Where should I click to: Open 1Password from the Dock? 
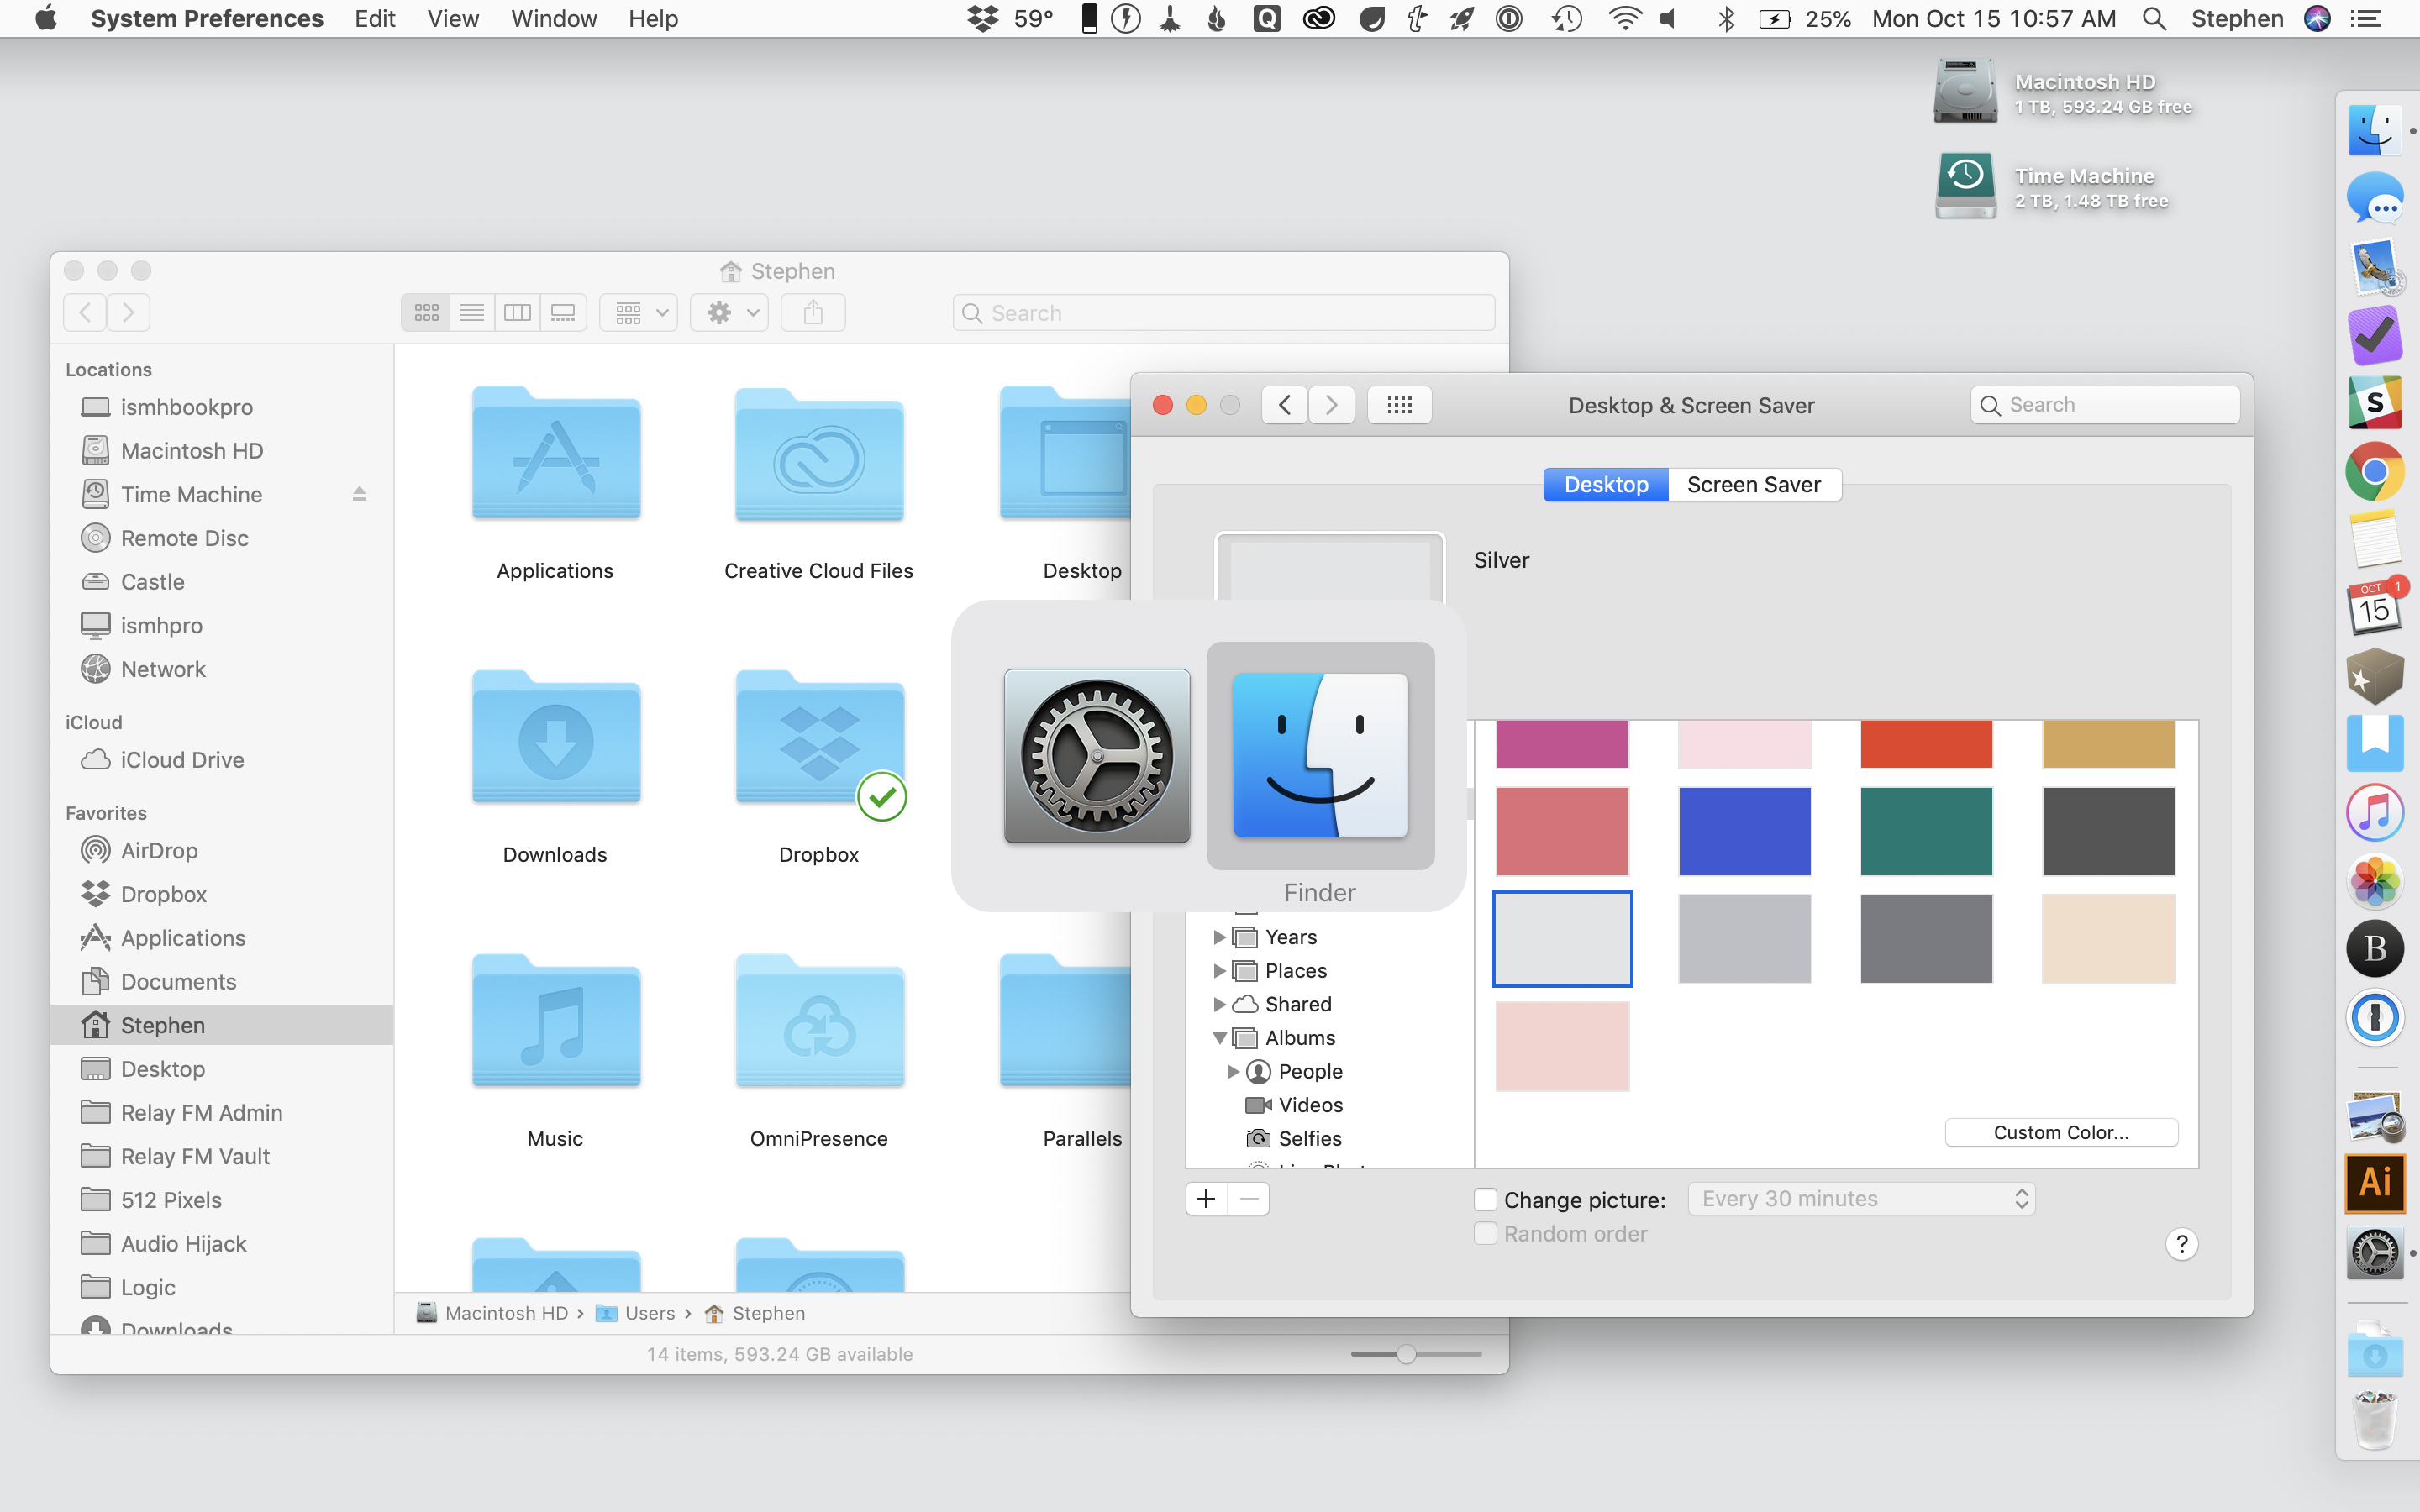[2375, 1018]
